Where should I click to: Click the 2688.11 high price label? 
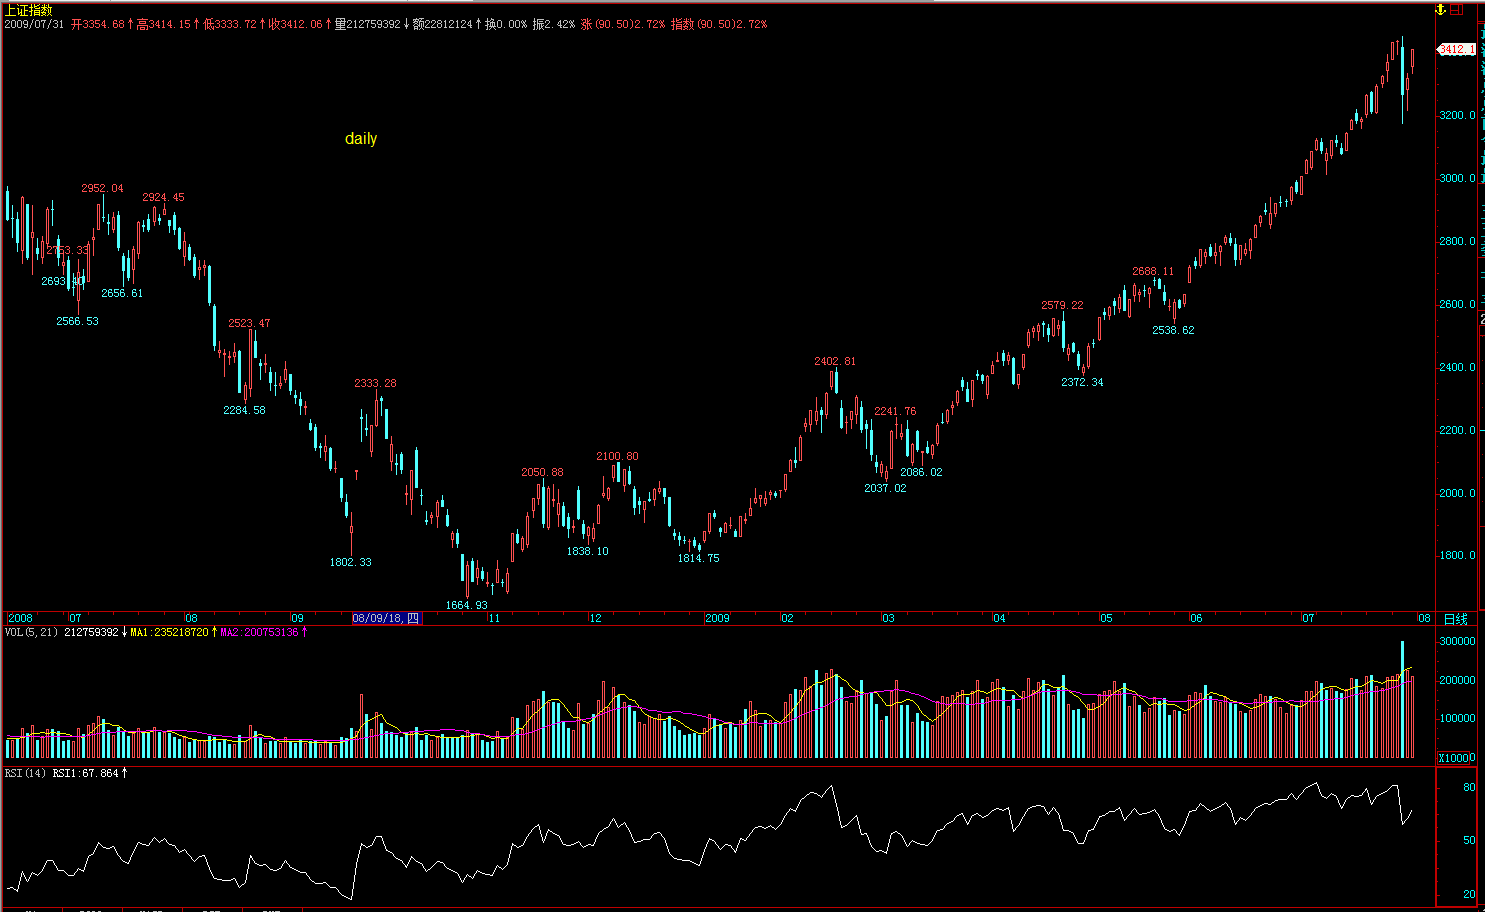(1153, 271)
